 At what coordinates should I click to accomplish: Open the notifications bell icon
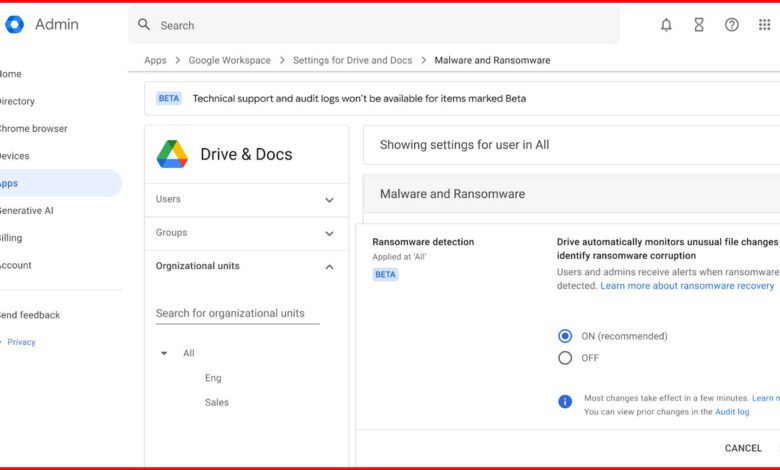point(666,25)
